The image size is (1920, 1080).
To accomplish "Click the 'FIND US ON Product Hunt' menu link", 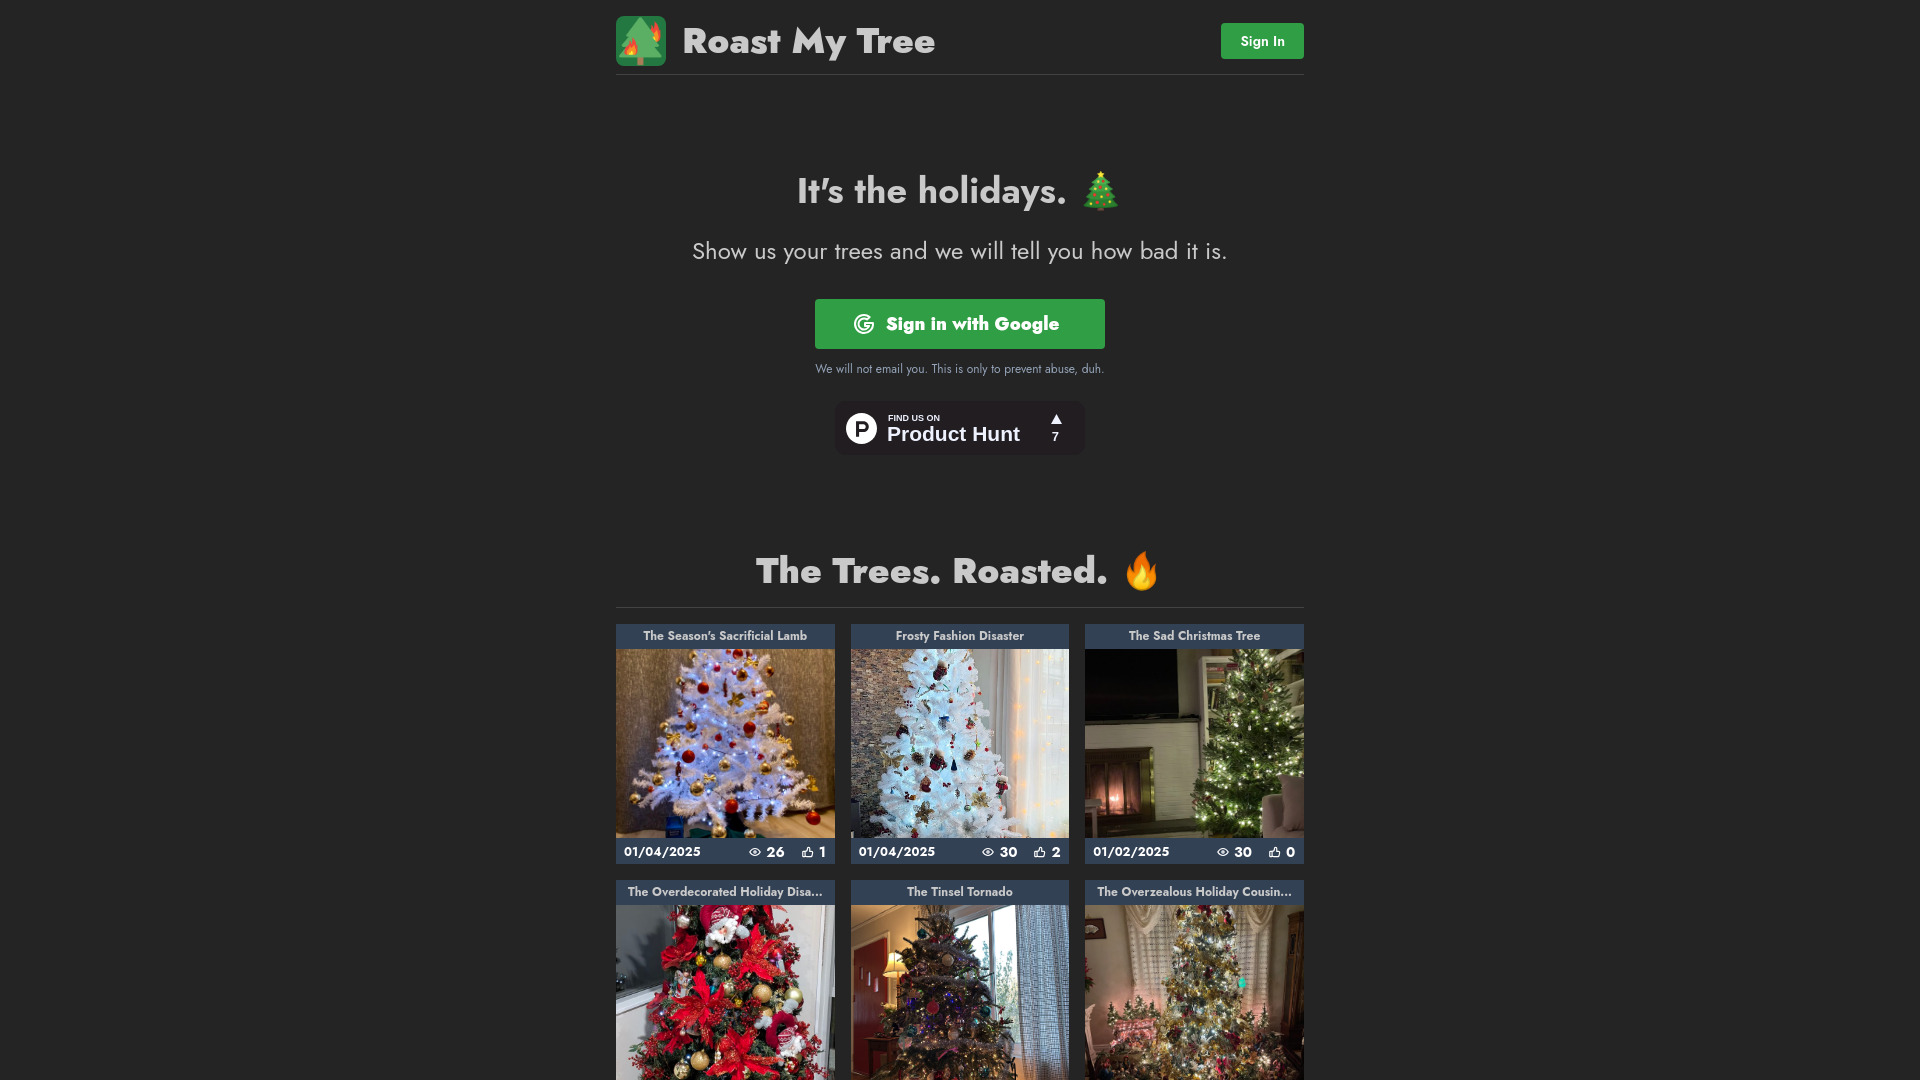I will coord(960,427).
